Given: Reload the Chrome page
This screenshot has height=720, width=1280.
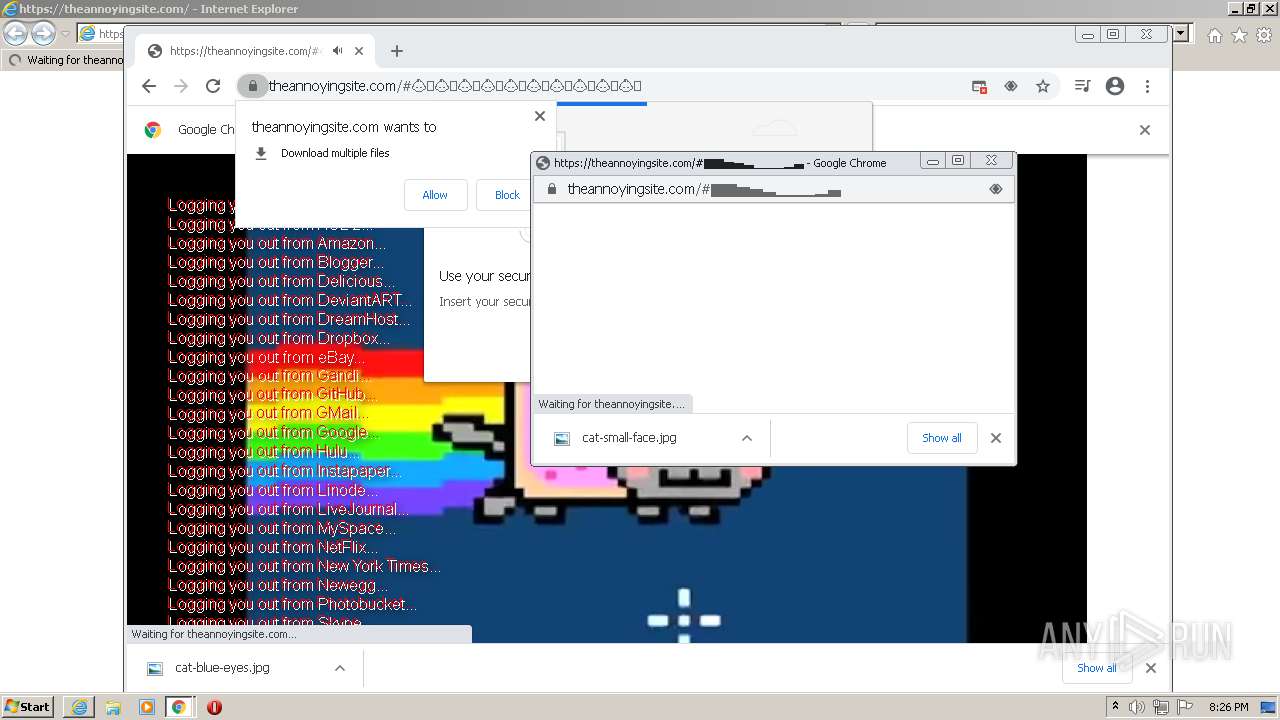Looking at the screenshot, I should pos(213,86).
